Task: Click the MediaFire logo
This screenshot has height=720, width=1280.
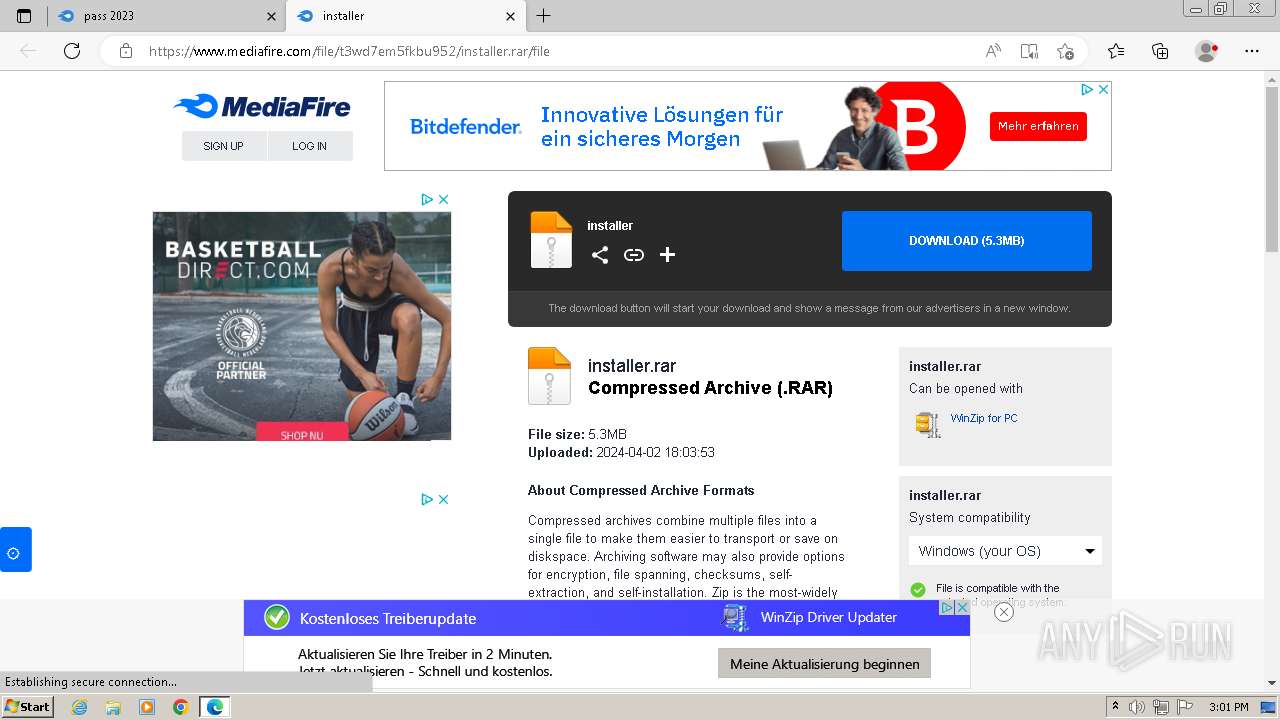Action: click(x=262, y=106)
